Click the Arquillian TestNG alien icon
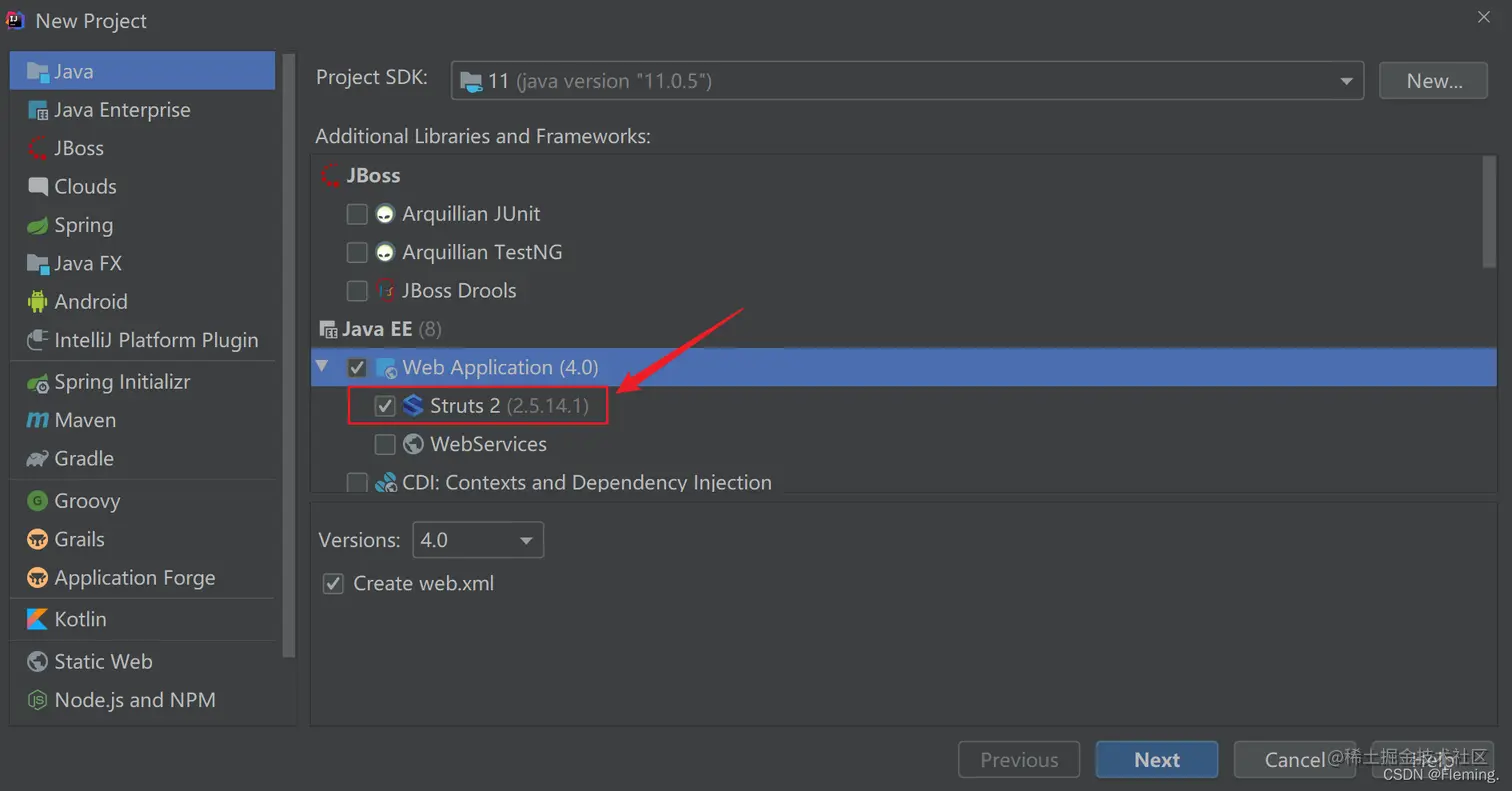1512x791 pixels. (385, 252)
